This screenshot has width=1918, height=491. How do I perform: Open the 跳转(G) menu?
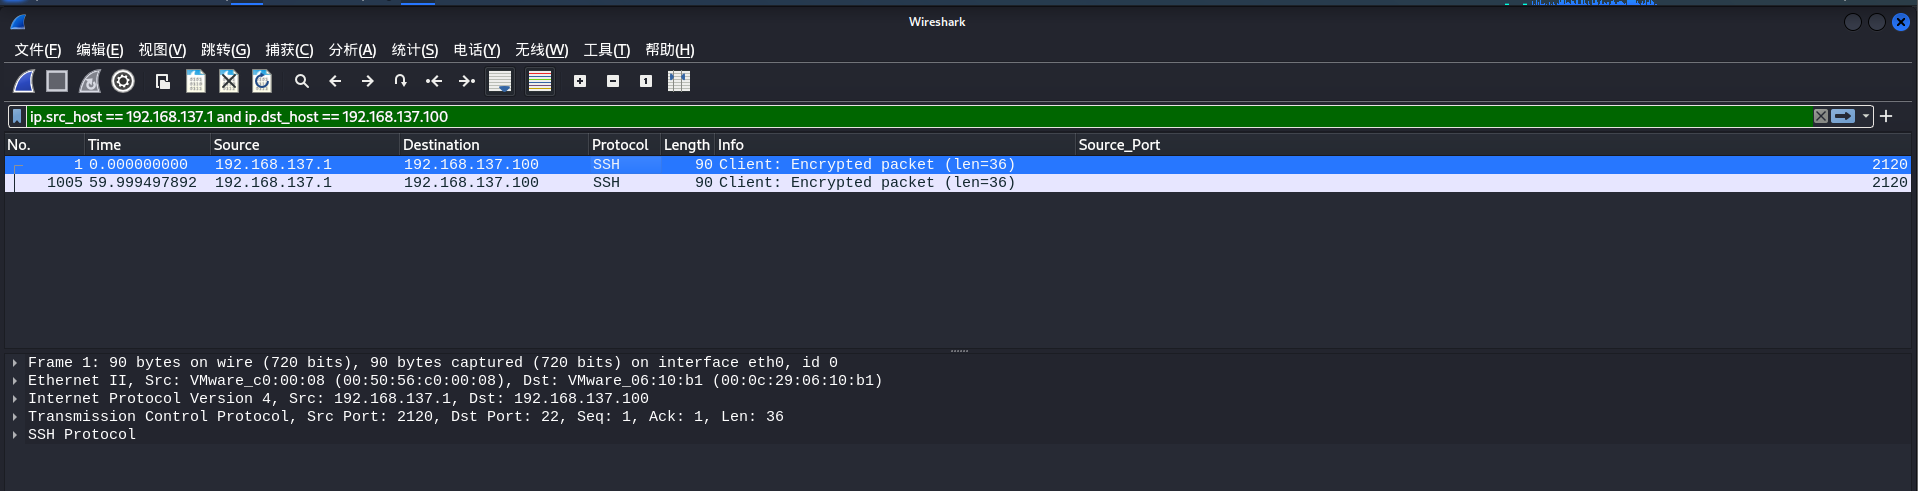click(x=226, y=50)
